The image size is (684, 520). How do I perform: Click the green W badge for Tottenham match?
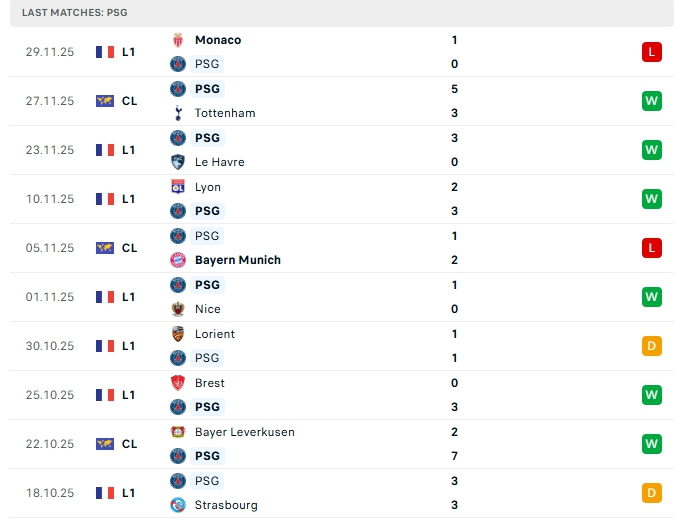[x=652, y=101]
